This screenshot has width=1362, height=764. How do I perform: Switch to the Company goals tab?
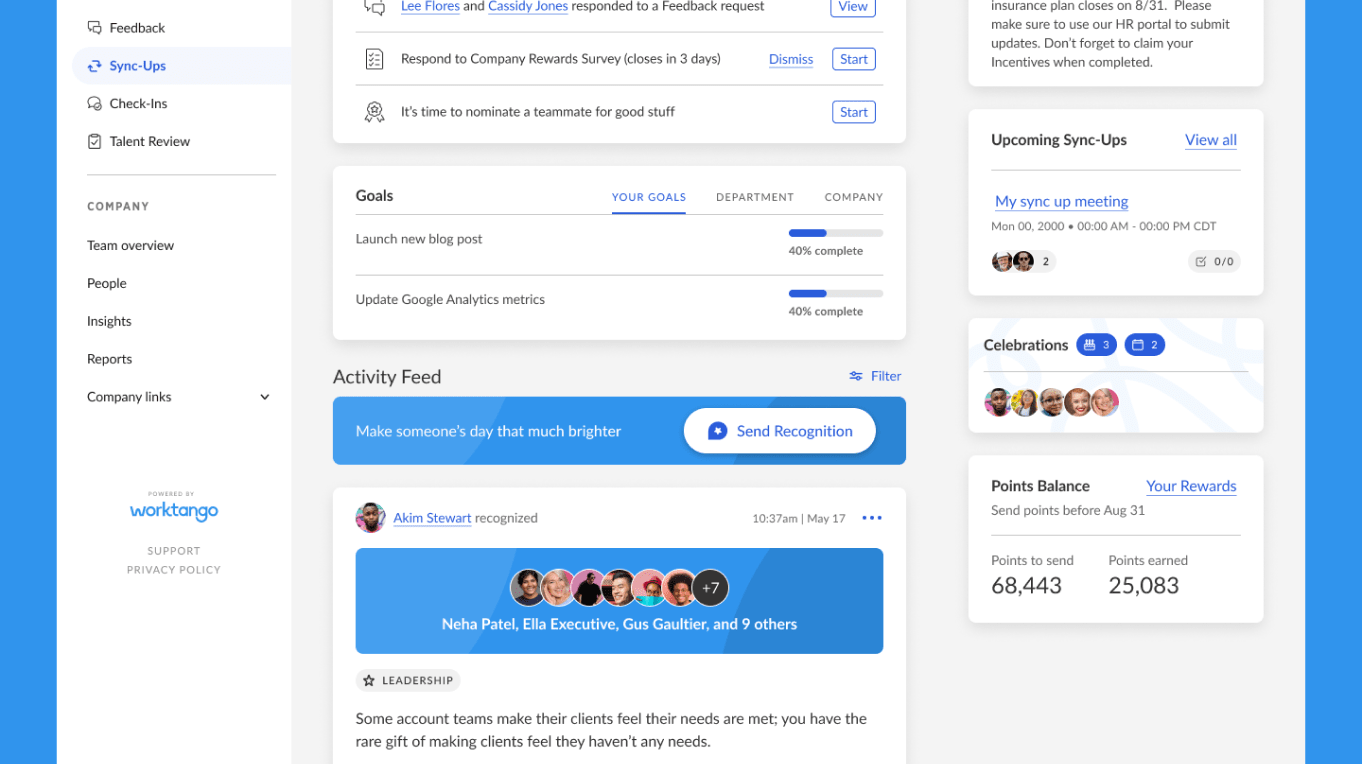point(853,197)
